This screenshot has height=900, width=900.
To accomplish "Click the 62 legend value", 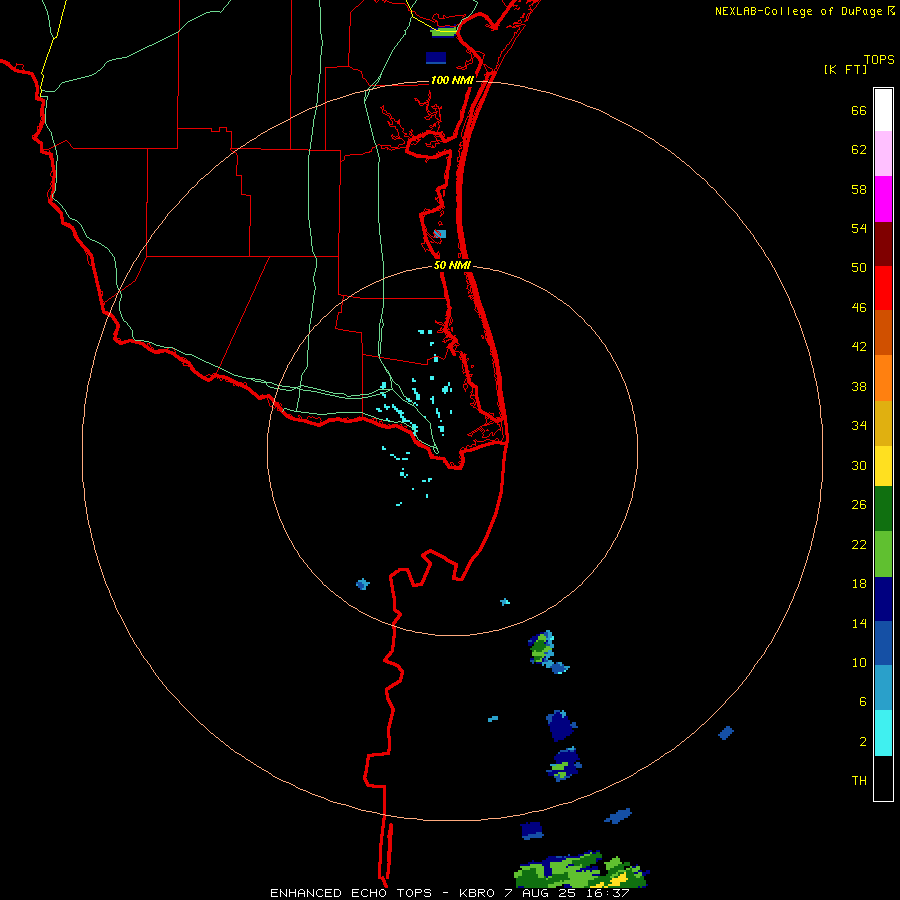I will (859, 150).
